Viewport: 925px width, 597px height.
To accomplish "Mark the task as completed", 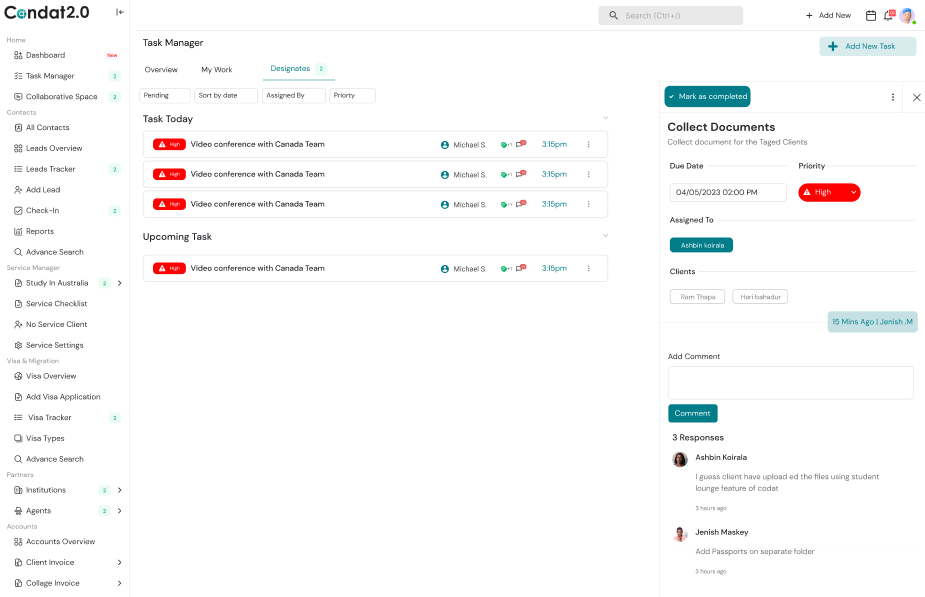I will 707,97.
